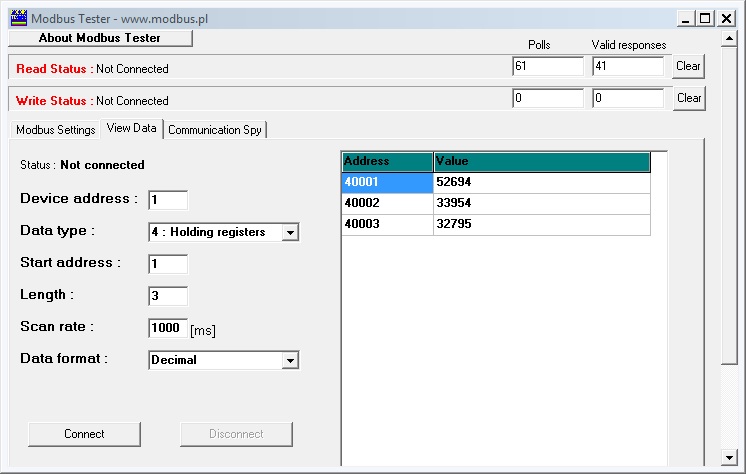Clear the Read Status counters

coord(688,66)
